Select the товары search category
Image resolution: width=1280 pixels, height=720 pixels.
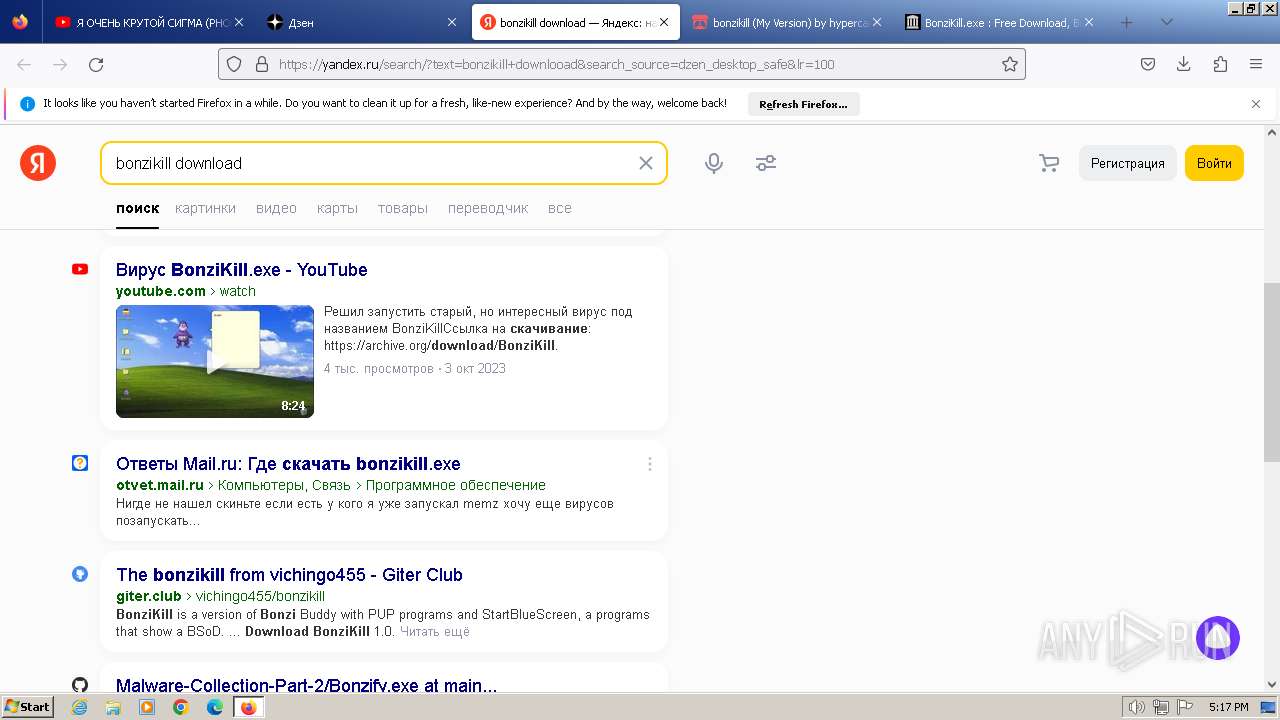[403, 208]
